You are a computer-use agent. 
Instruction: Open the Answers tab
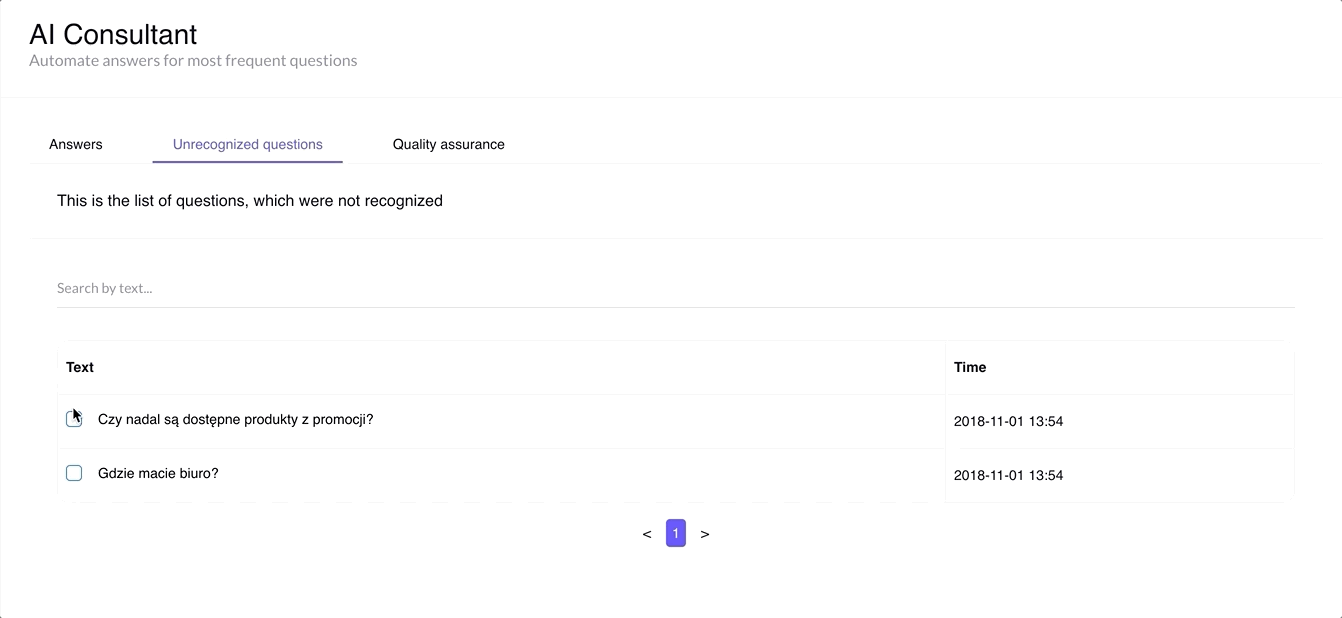click(76, 144)
